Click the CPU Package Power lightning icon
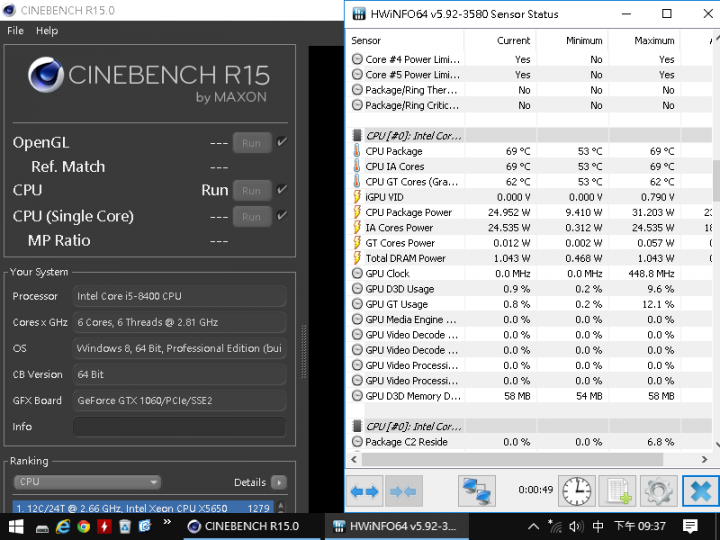Viewport: 720px width, 540px height. pos(357,212)
